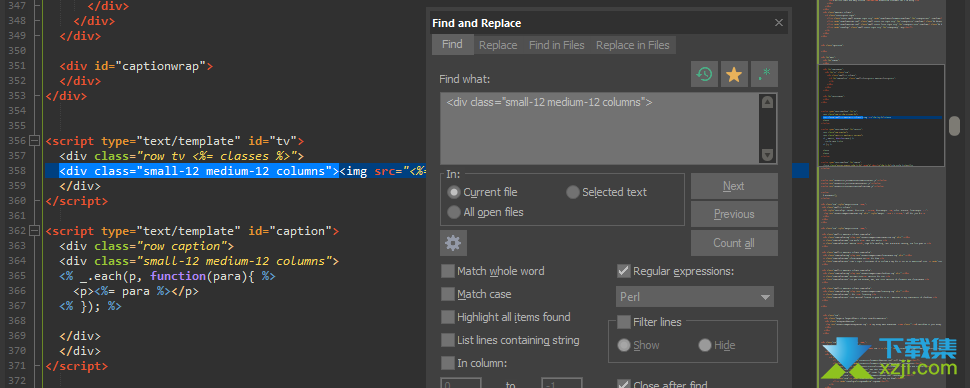The width and height of the screenshot is (970, 388).
Task: Open the Find in Files tab
Action: (x=557, y=45)
